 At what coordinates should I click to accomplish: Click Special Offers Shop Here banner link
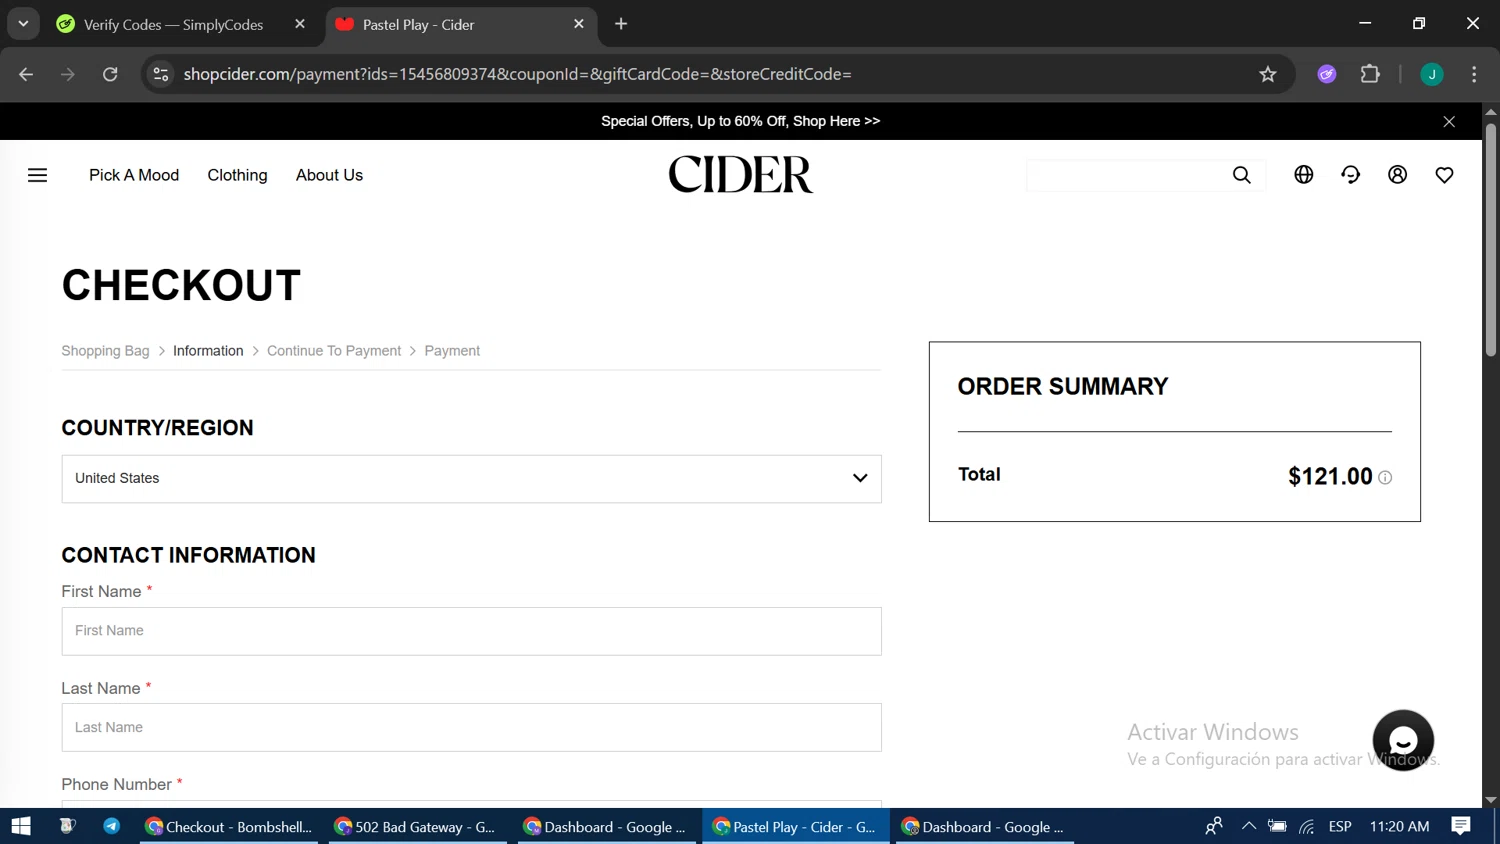point(740,121)
